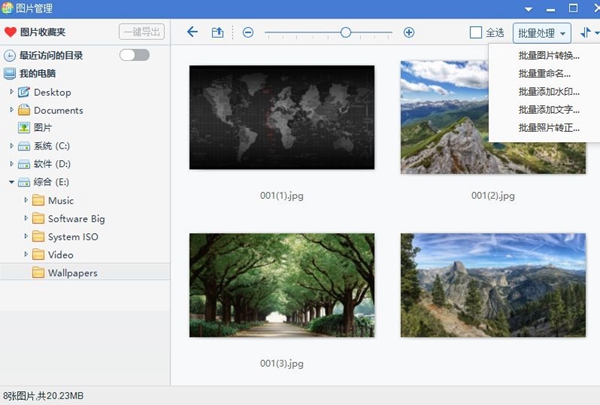Viewport: 600px width, 405px height.
Task: Expand the Music folder arrow
Action: (25, 200)
